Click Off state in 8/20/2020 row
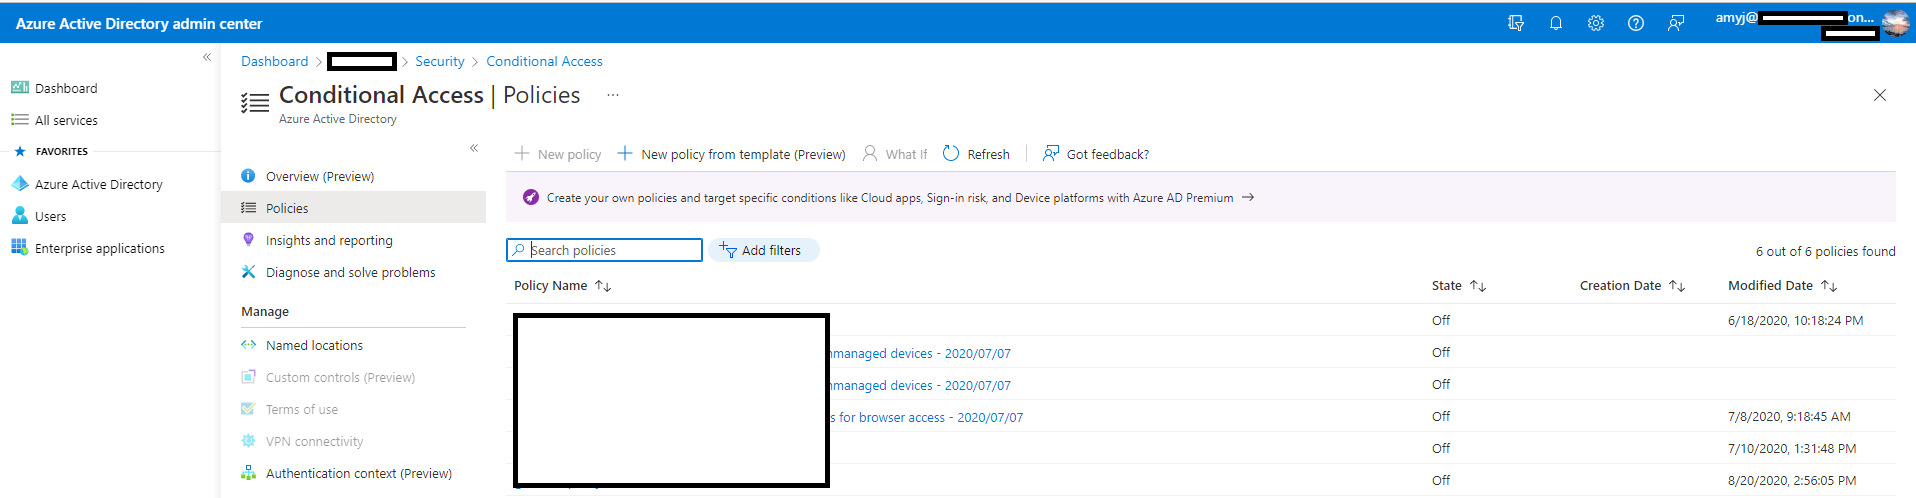Image resolution: width=1916 pixels, height=498 pixels. (1441, 481)
